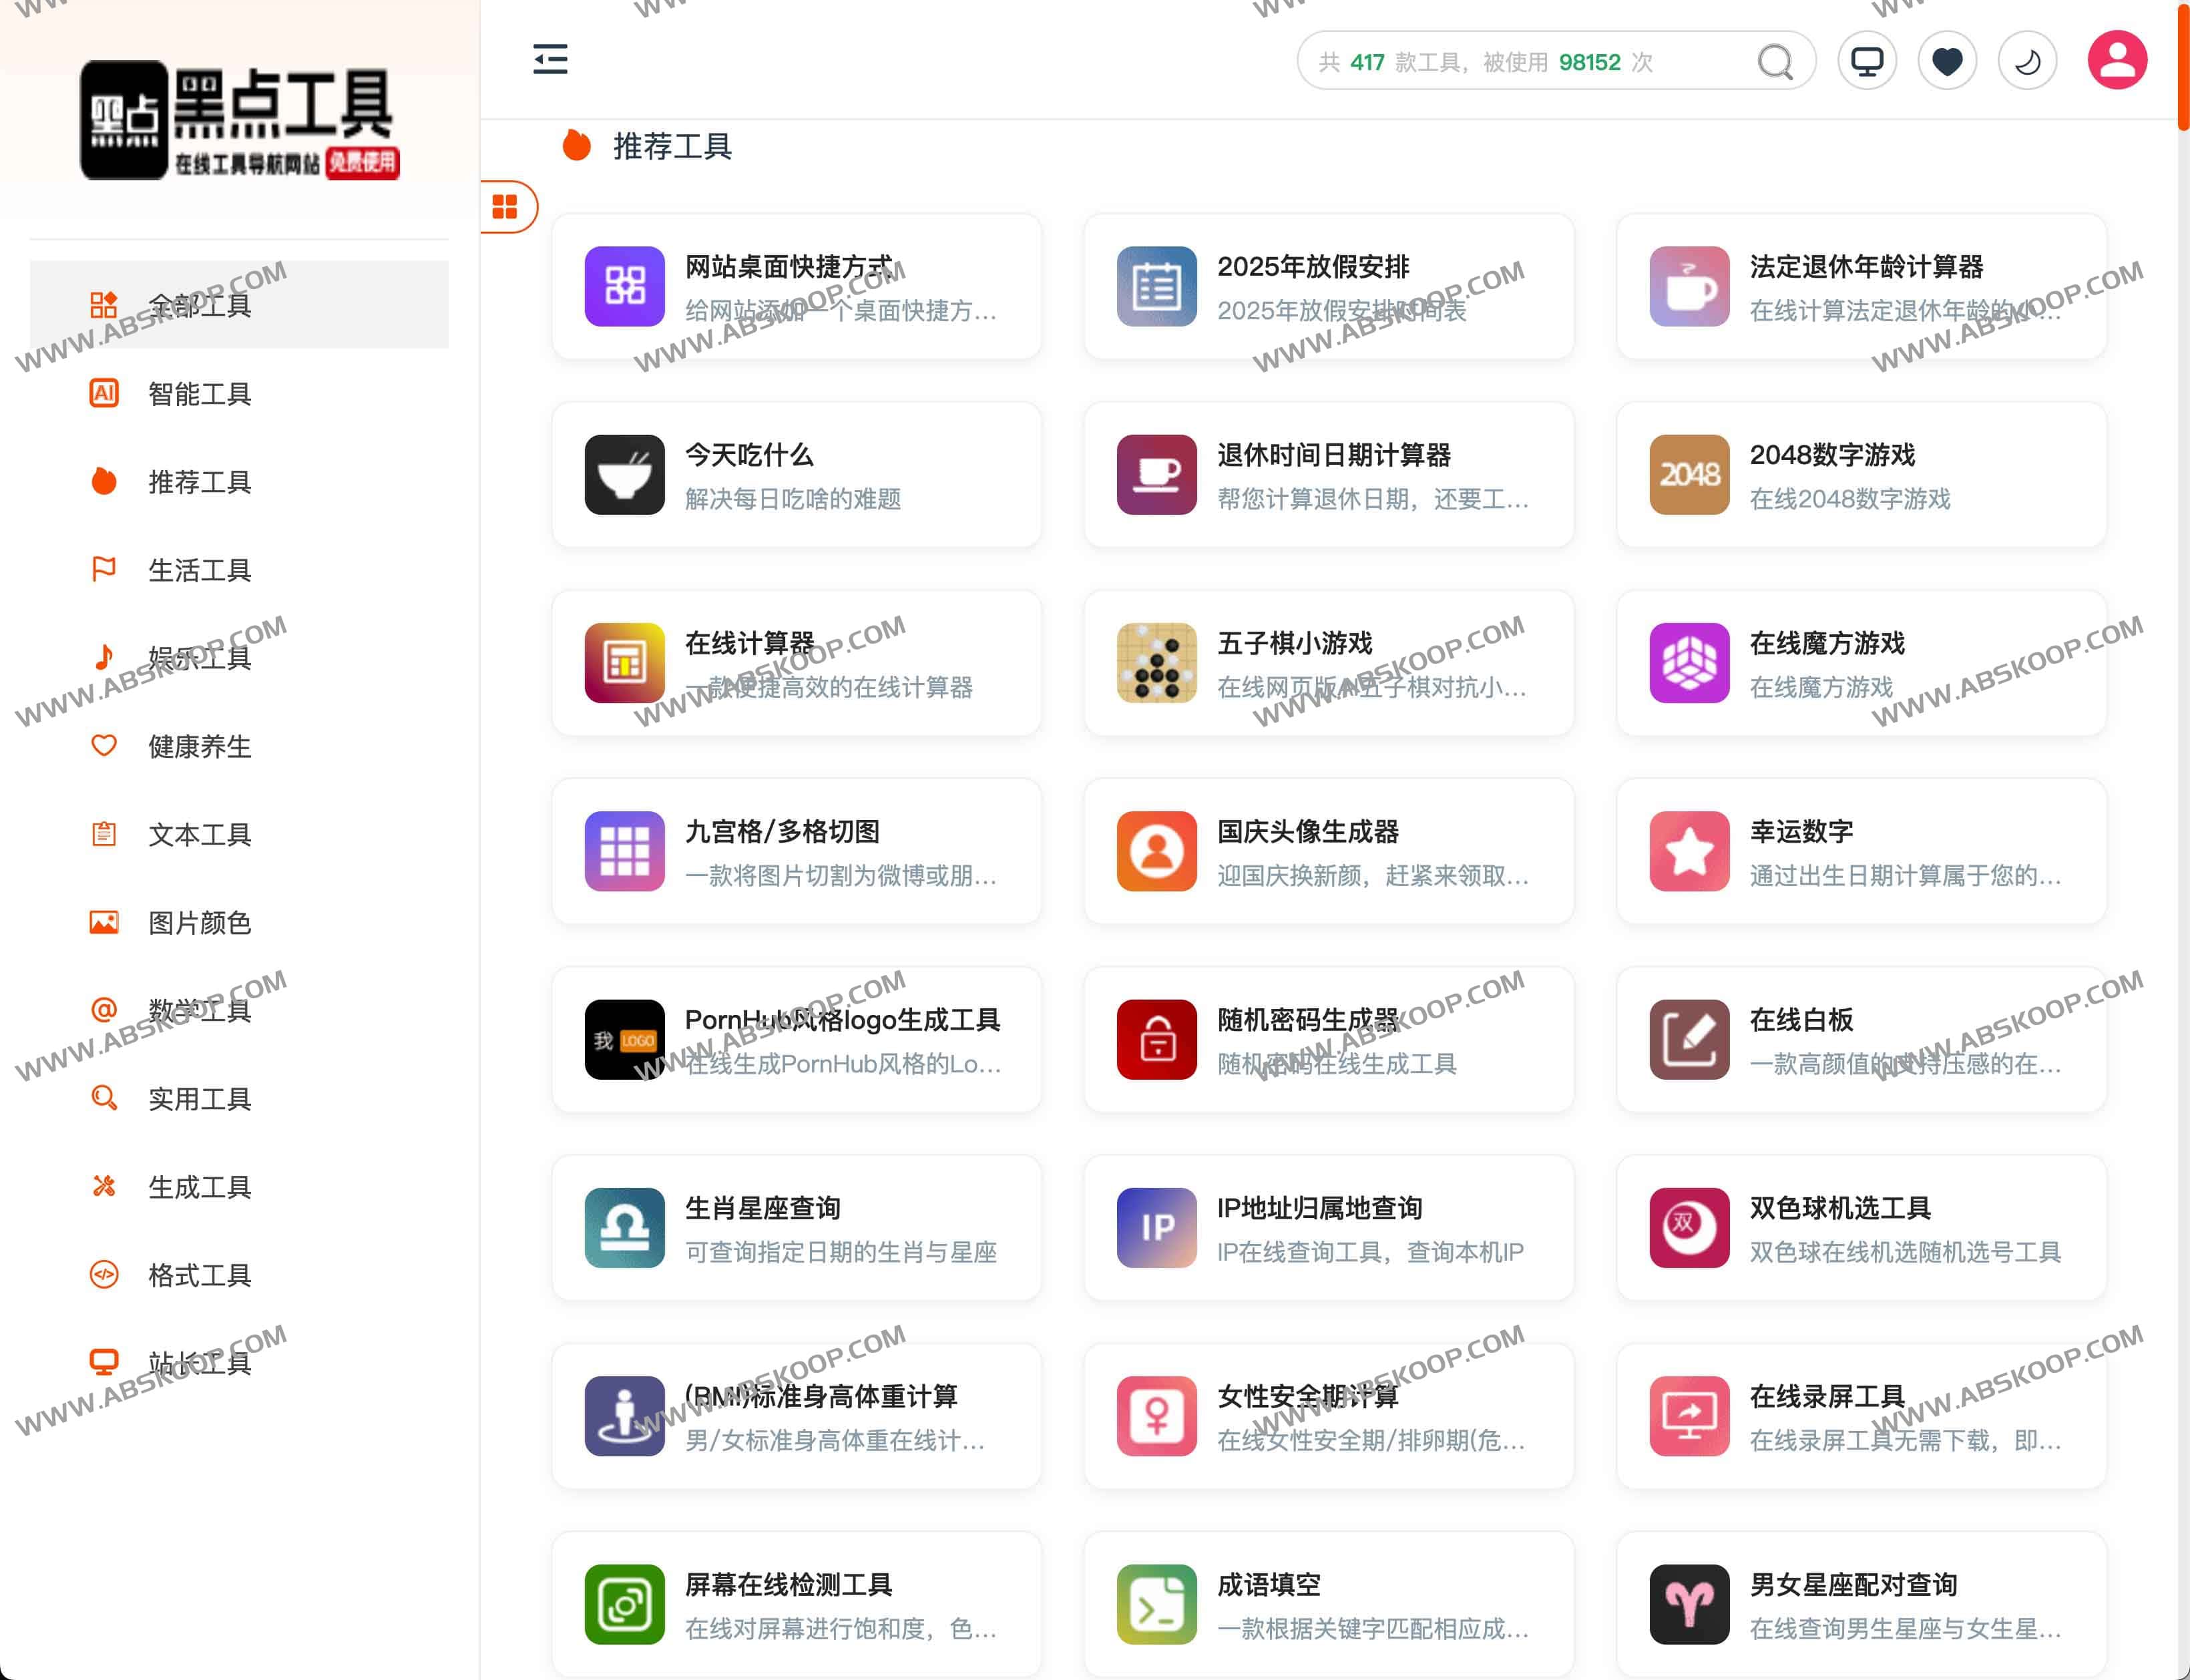Click the search magnifier icon
2190x1680 pixels.
point(1775,62)
